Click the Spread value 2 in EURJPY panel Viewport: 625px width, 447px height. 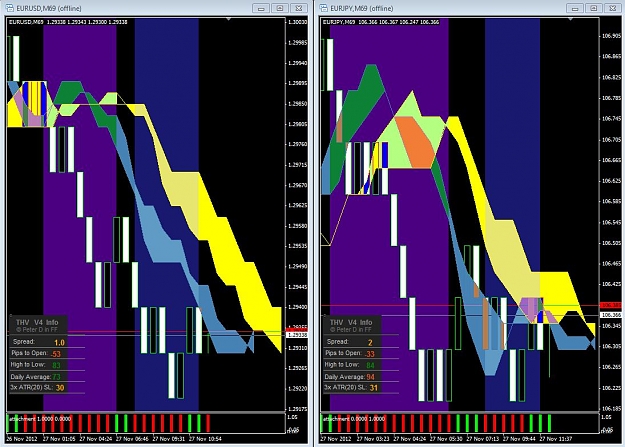[x=370, y=343]
